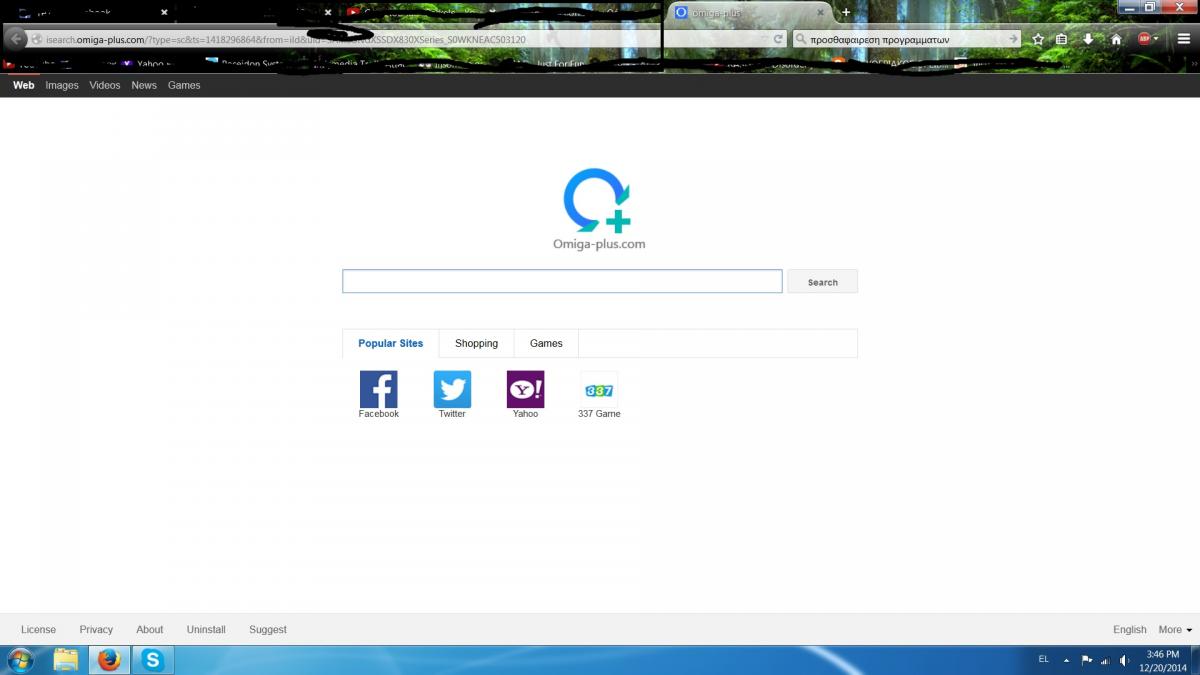Image resolution: width=1200 pixels, height=675 pixels.
Task: Select the Videos search category
Action: 105,85
